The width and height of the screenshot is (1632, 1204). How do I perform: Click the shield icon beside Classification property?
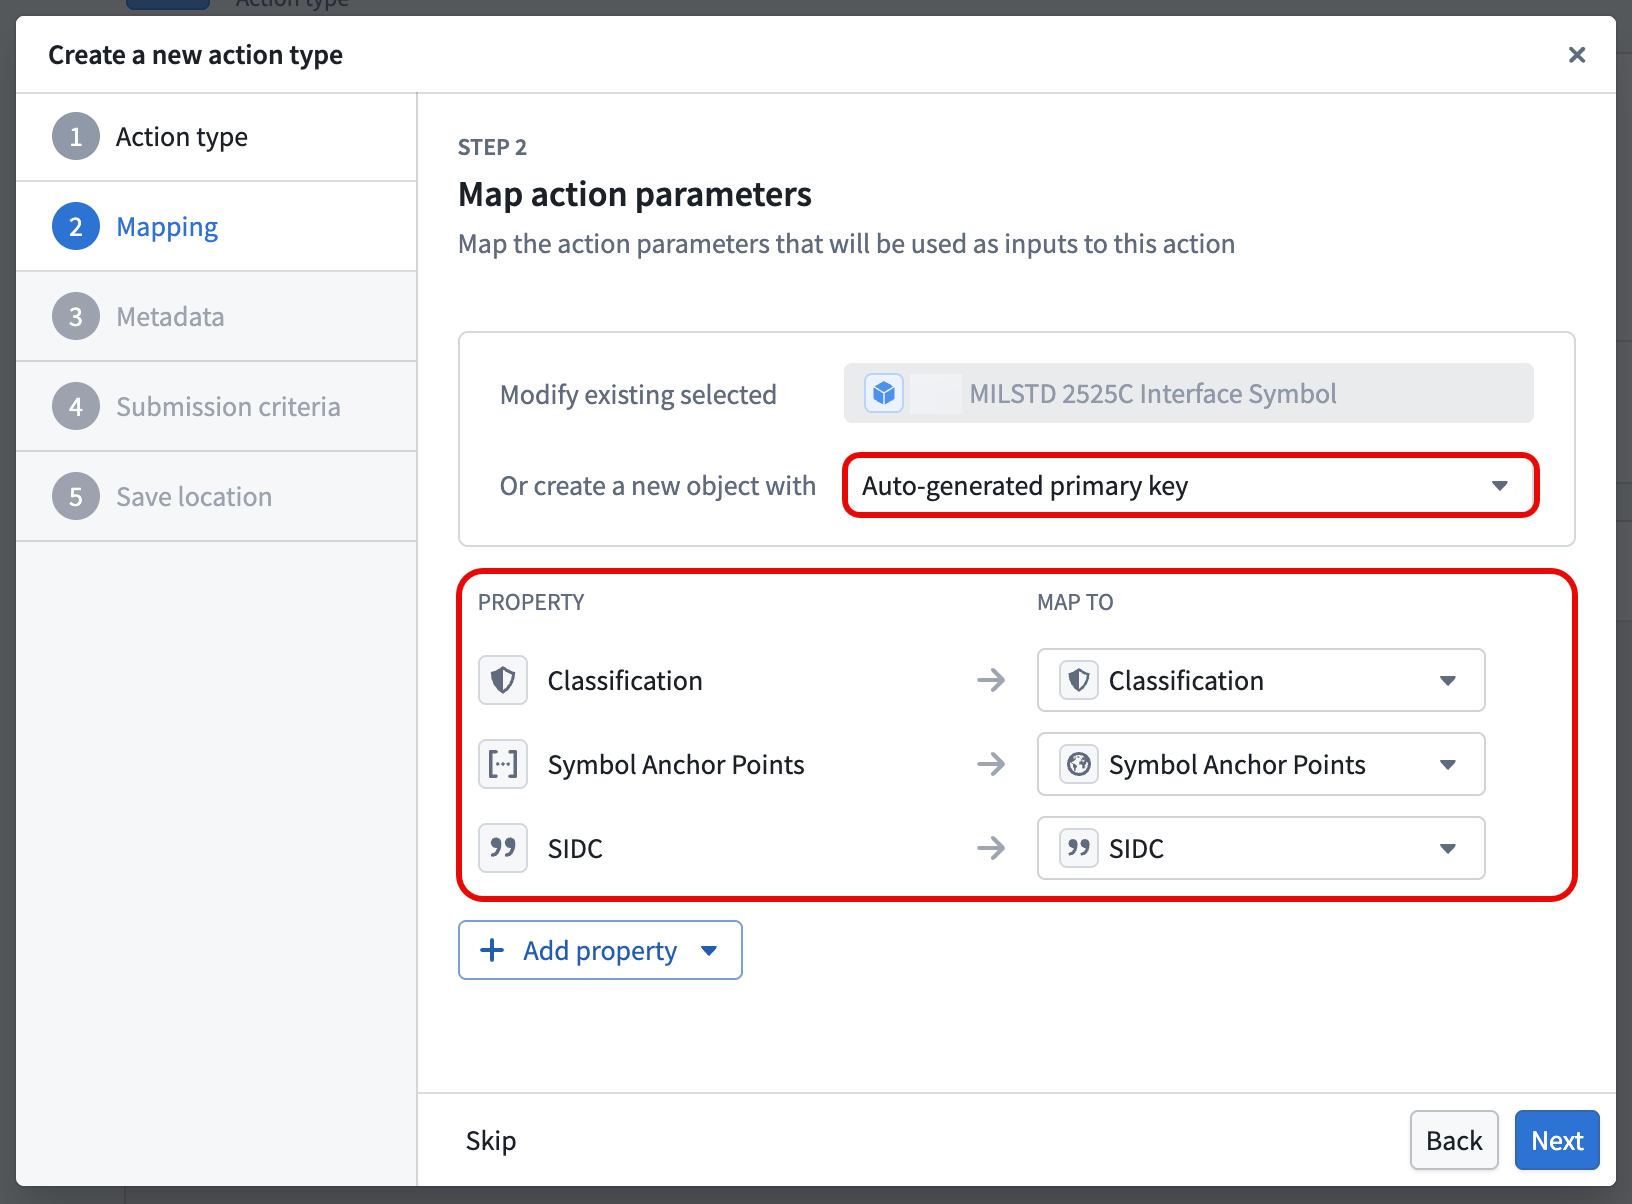[x=503, y=681]
